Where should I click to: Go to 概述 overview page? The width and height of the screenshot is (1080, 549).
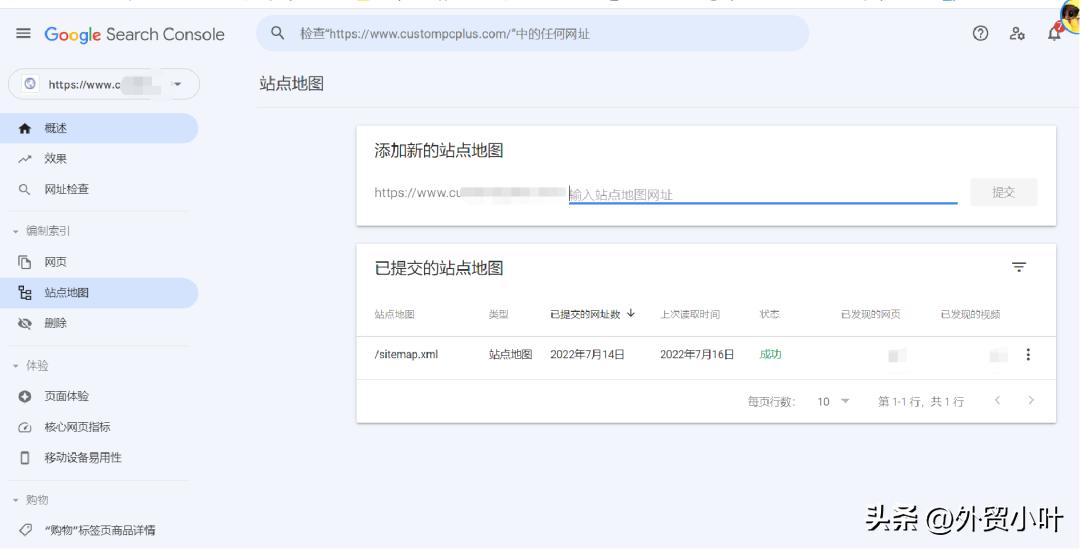click(99, 128)
